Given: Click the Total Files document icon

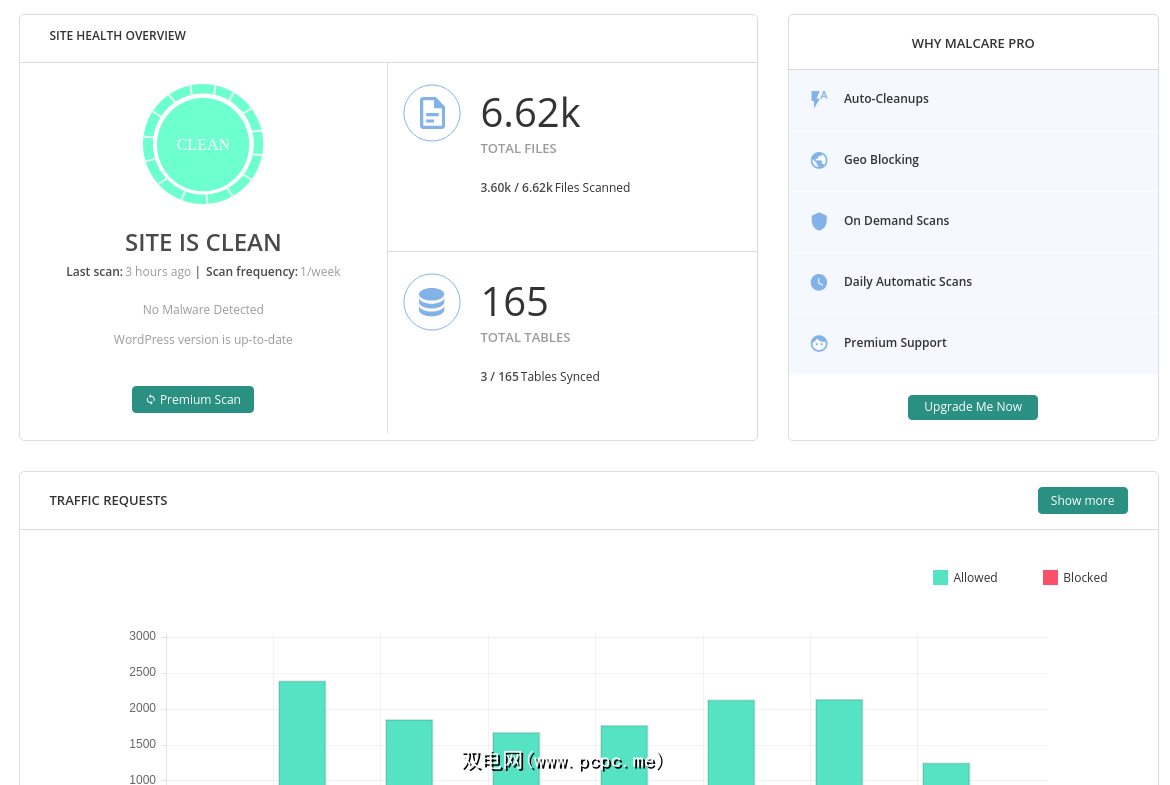Looking at the screenshot, I should tap(432, 113).
